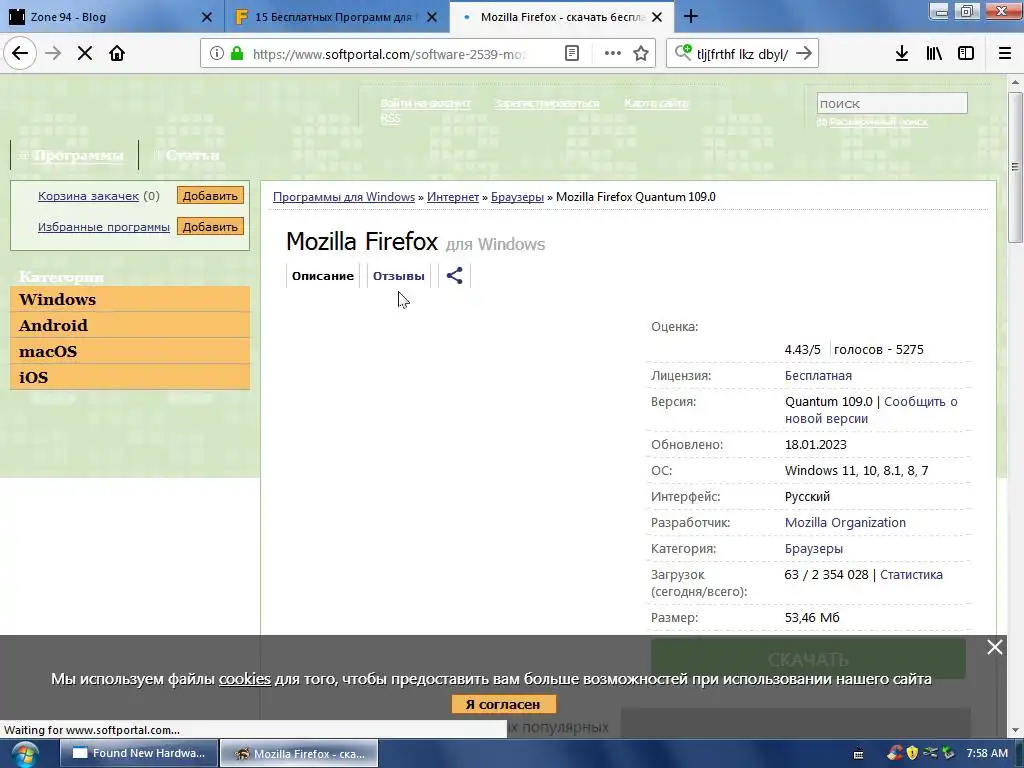
Task: Follow the Интернет breadcrumb link
Action: click(453, 197)
